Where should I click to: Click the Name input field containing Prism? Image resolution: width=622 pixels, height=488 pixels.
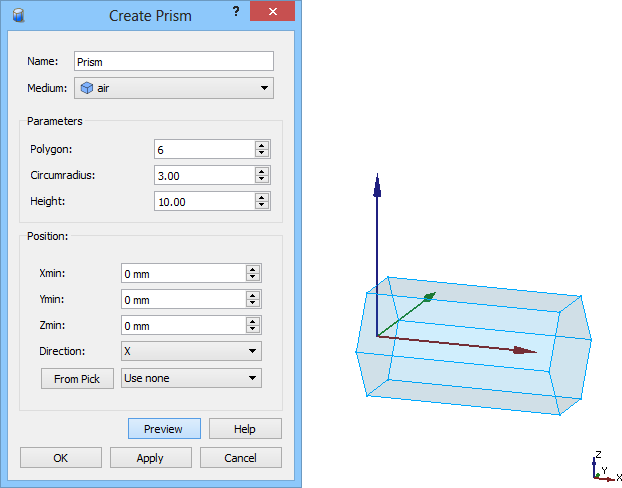[174, 61]
